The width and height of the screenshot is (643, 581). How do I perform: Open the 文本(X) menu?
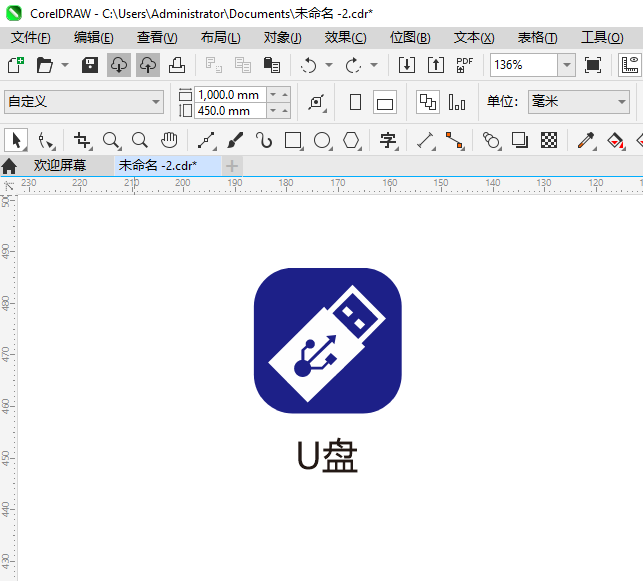tap(474, 38)
